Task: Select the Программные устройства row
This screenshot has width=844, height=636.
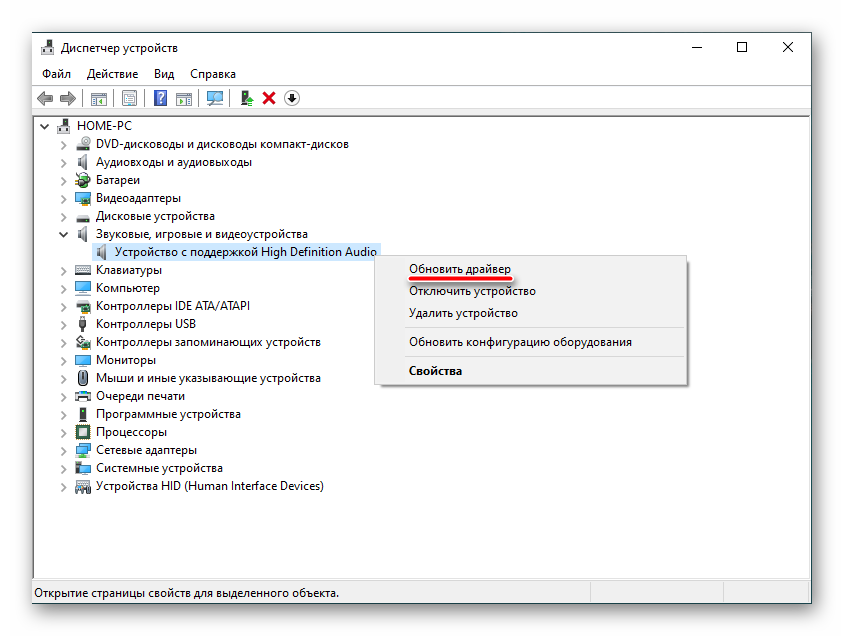Action: click(168, 414)
